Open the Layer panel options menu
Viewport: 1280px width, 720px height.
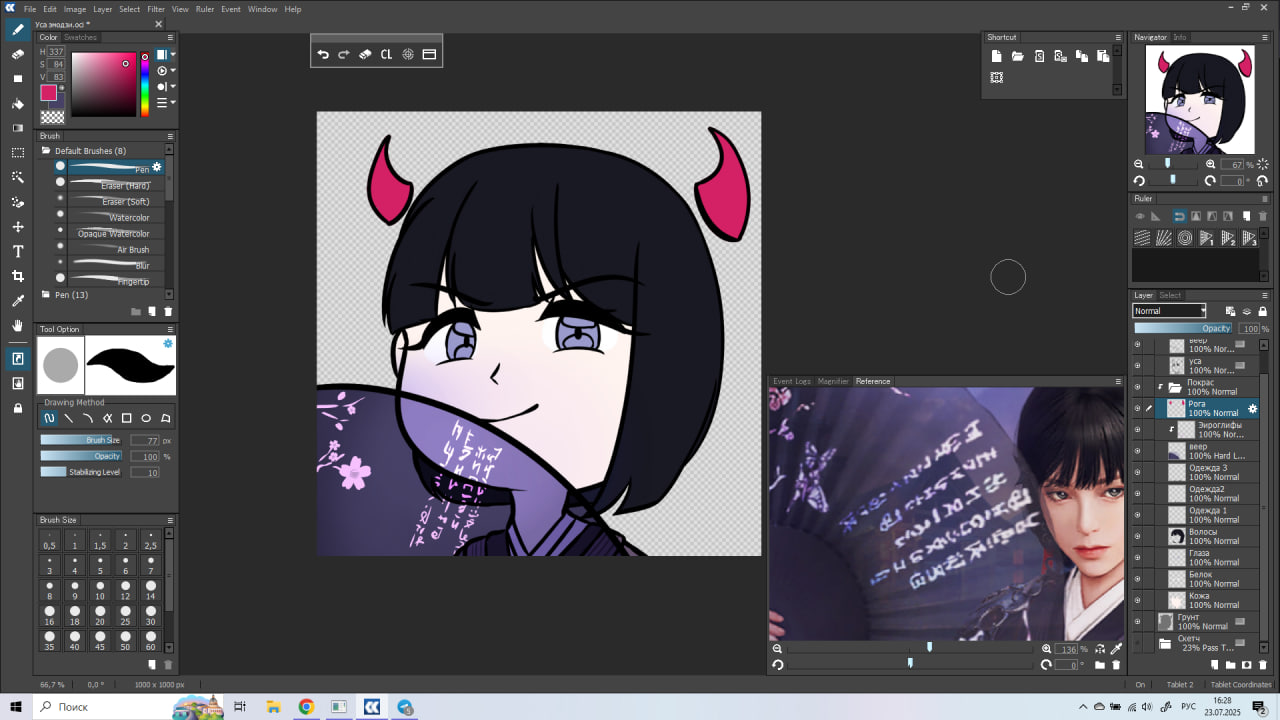pyautogui.click(x=1265, y=295)
